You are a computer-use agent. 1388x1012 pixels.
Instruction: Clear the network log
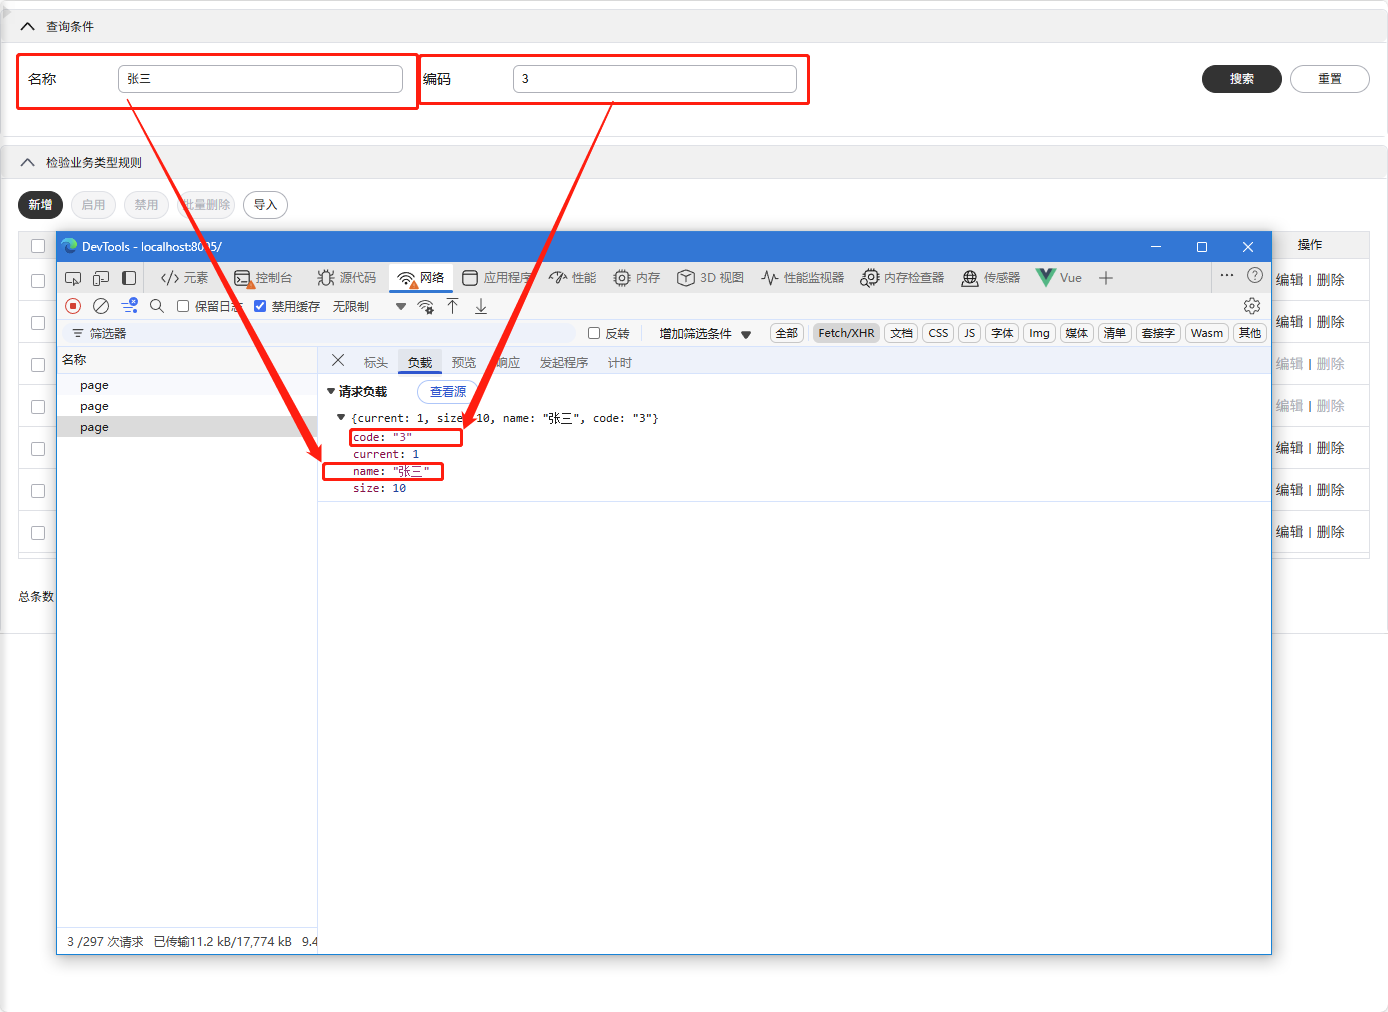pos(101,306)
